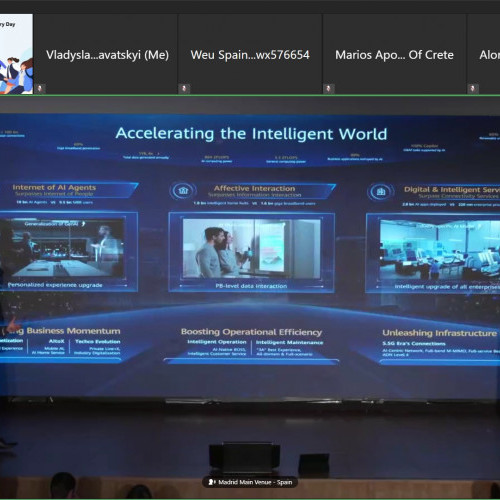Screen dimensions: 500x500
Task: Click the 'Intelligent Operation' subheading
Action: (217, 342)
